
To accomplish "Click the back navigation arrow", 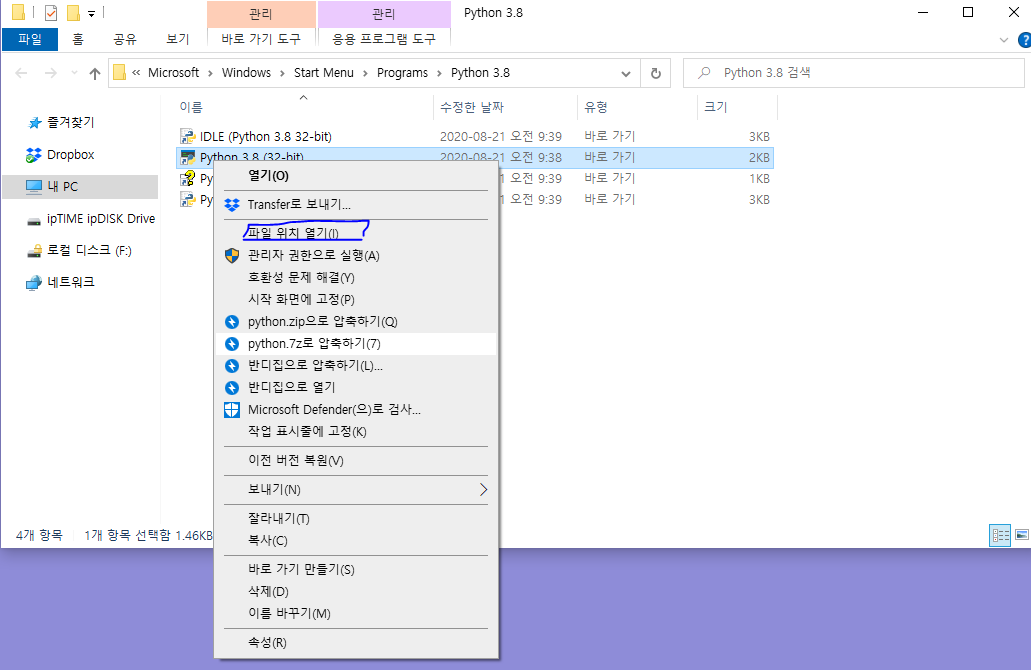I will [21, 73].
